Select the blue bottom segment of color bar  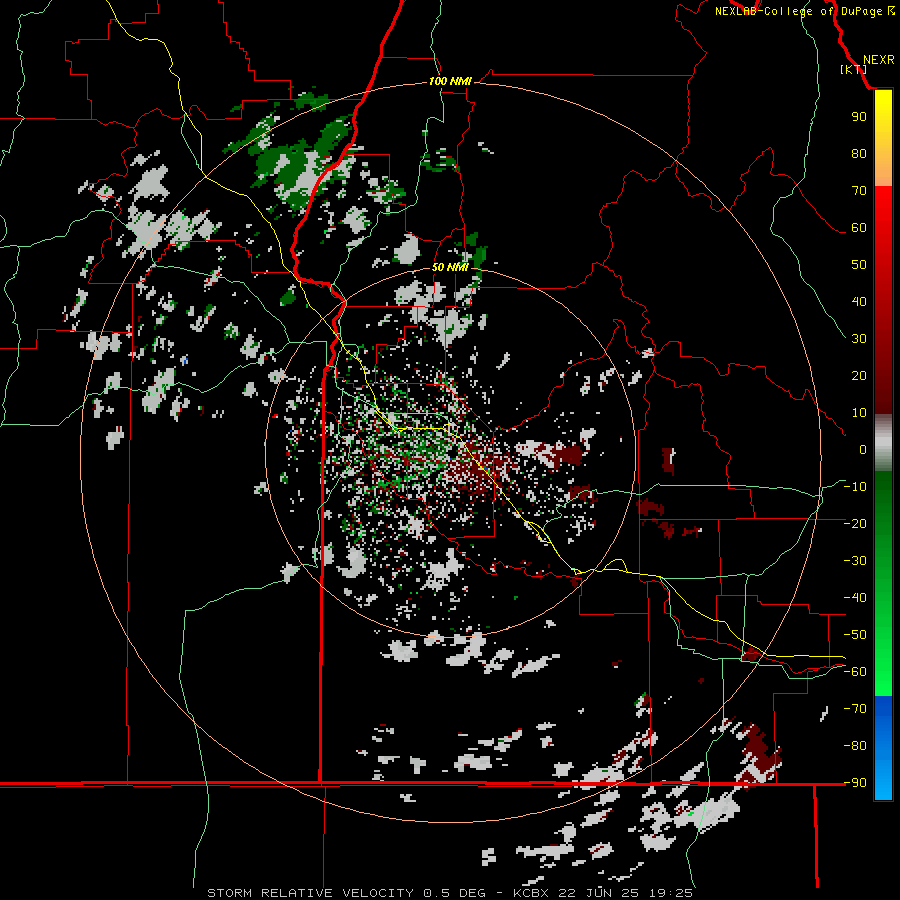[883, 747]
